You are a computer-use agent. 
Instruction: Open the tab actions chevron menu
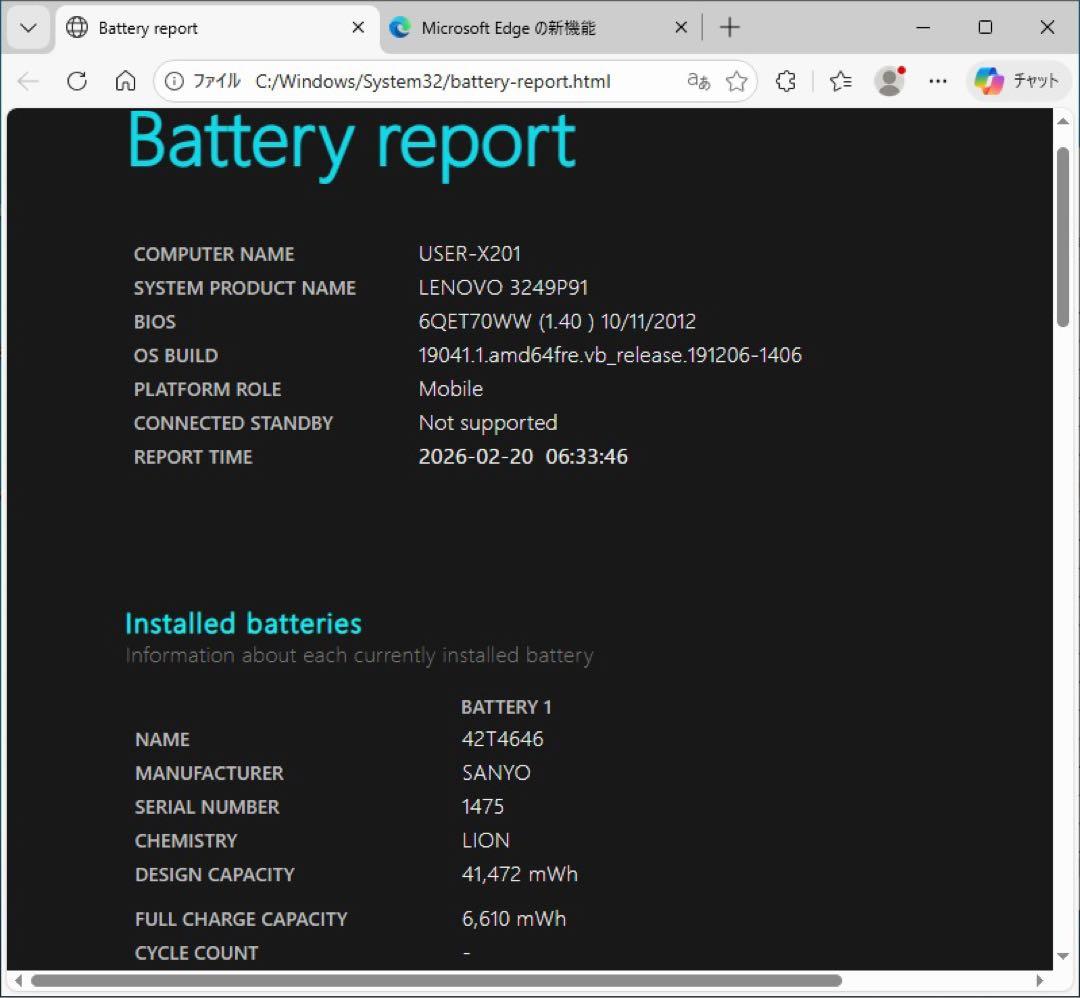pos(29,28)
